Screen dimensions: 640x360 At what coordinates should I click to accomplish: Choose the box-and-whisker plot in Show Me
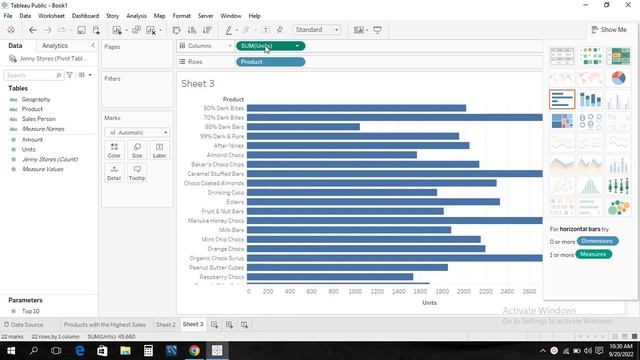[618, 186]
